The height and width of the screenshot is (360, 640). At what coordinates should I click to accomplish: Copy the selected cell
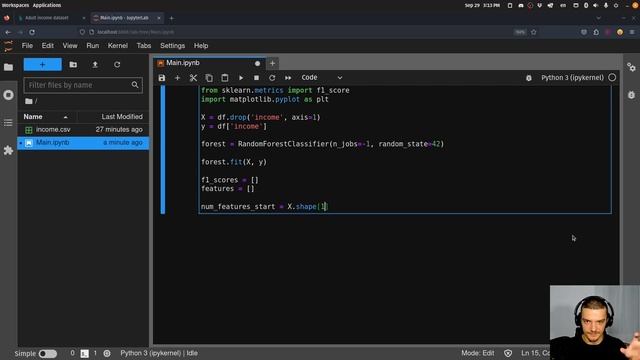(209, 78)
